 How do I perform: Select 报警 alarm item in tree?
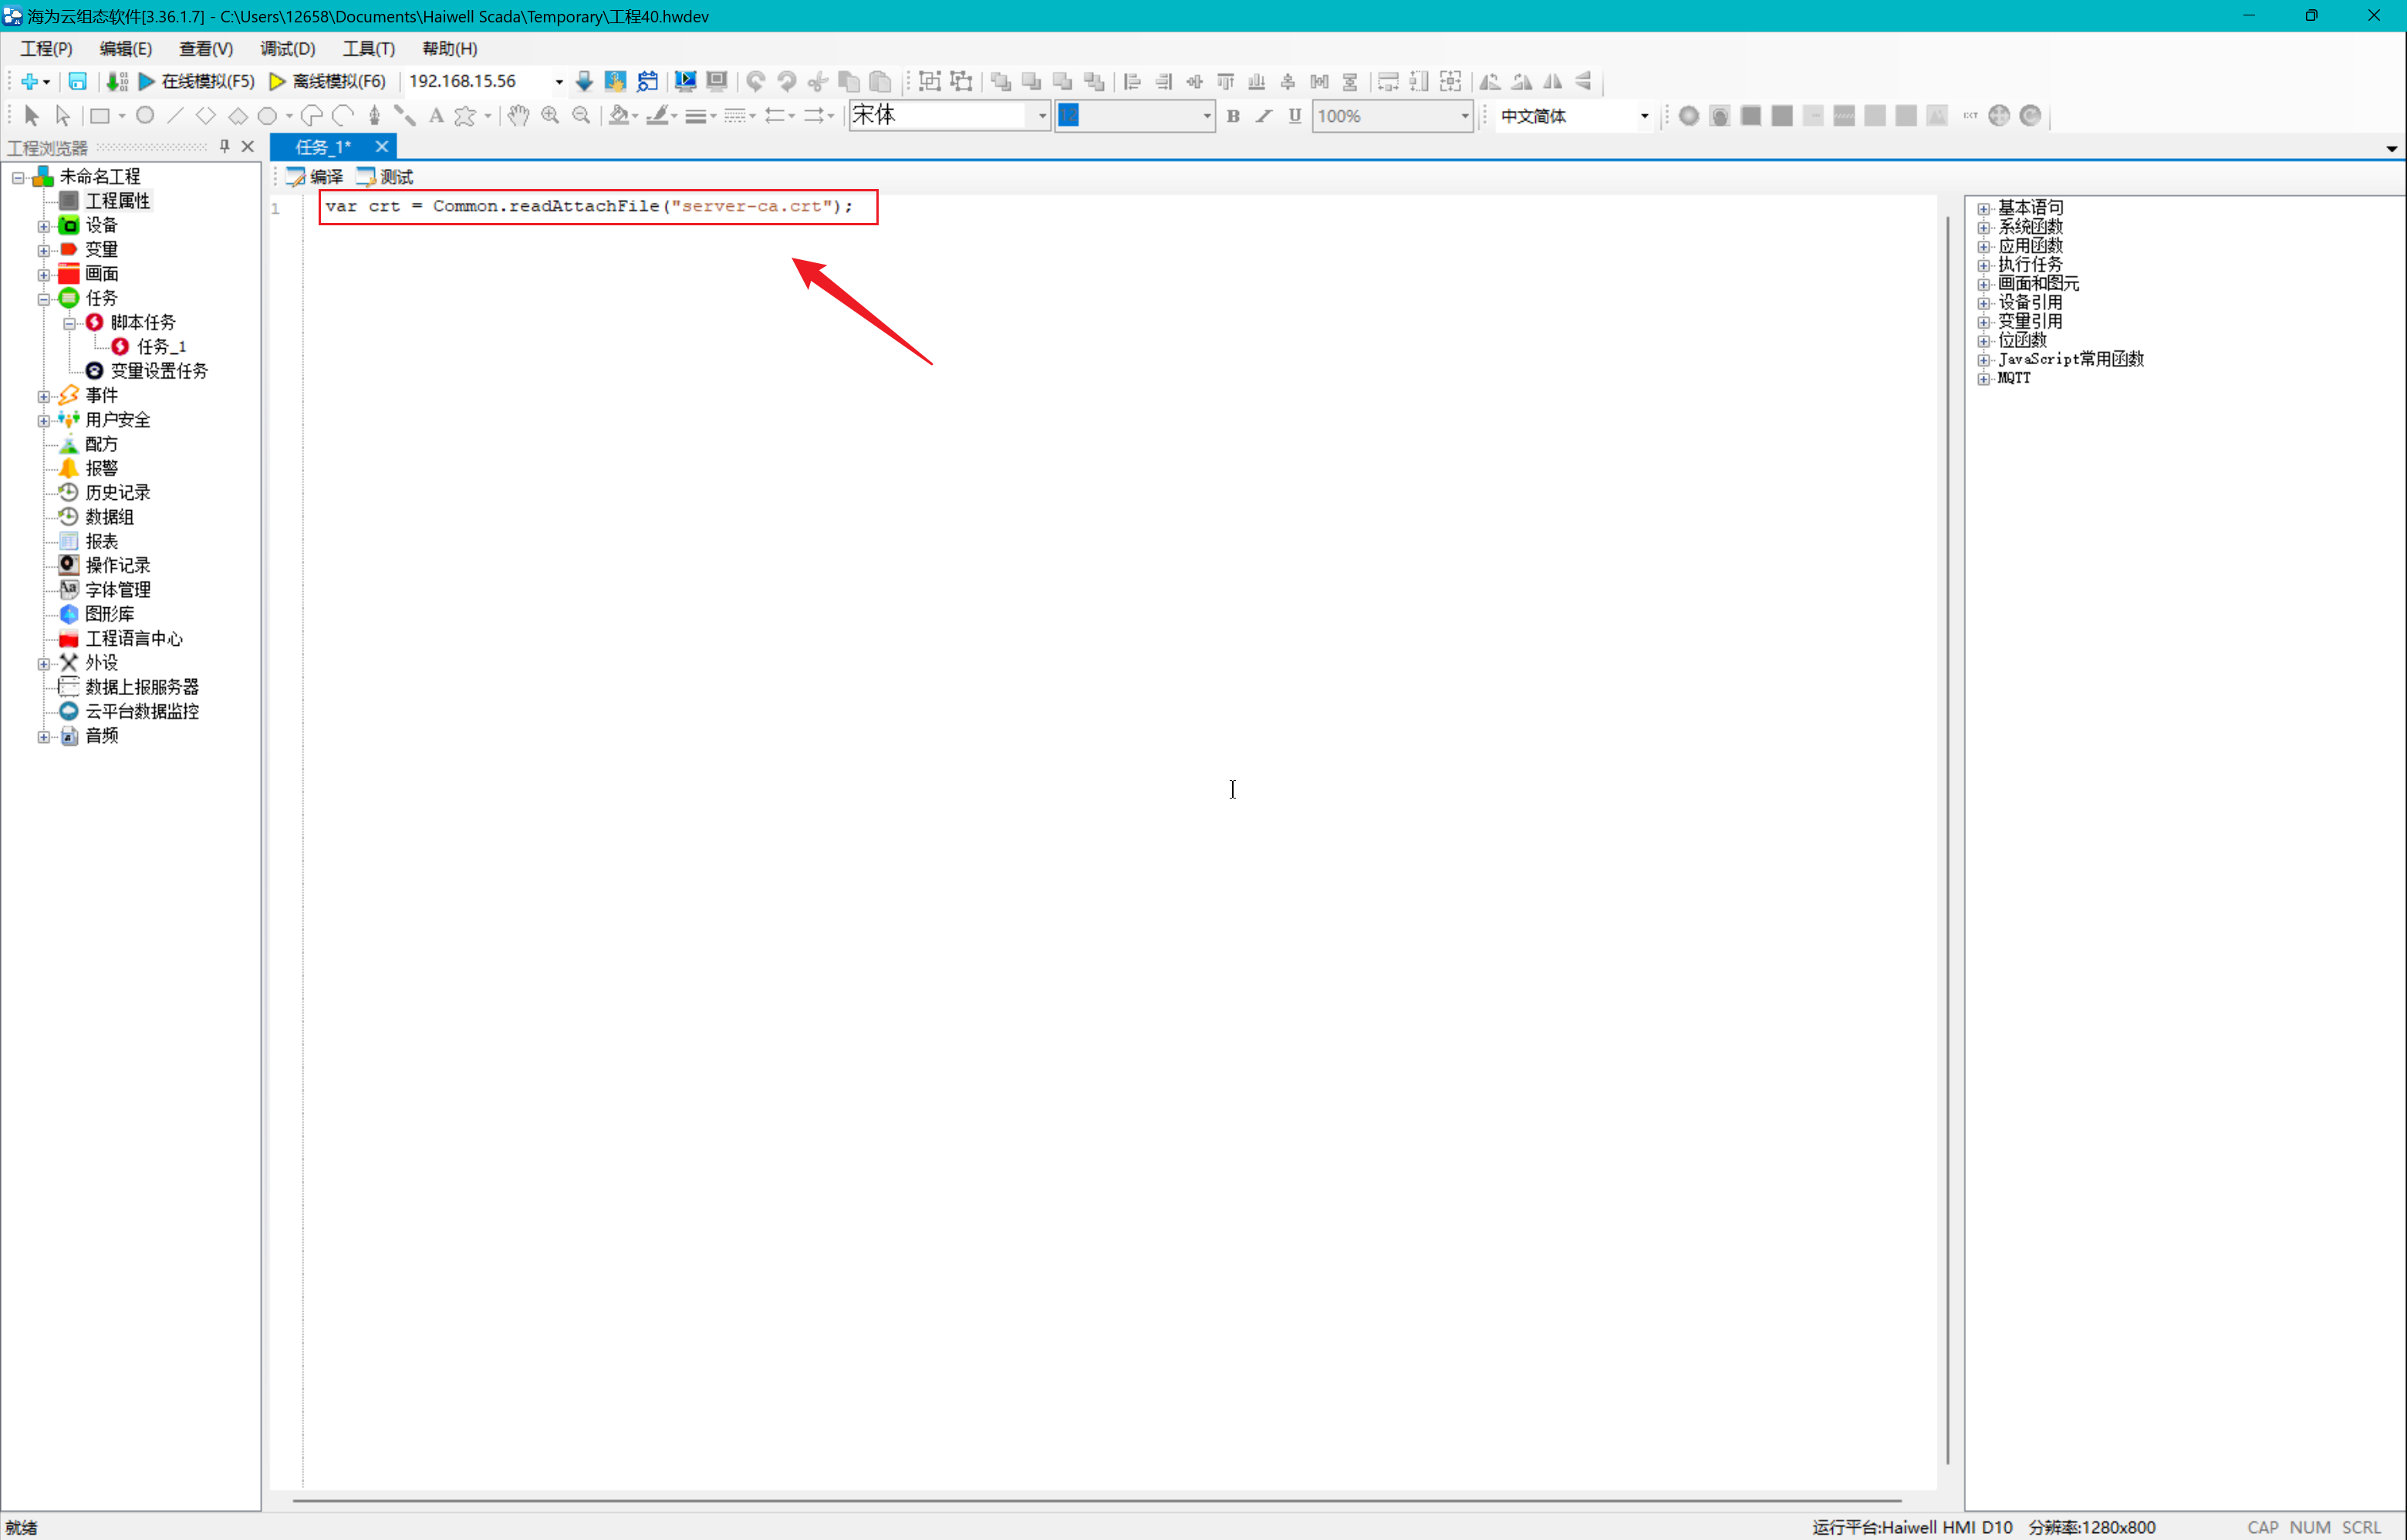click(x=101, y=468)
